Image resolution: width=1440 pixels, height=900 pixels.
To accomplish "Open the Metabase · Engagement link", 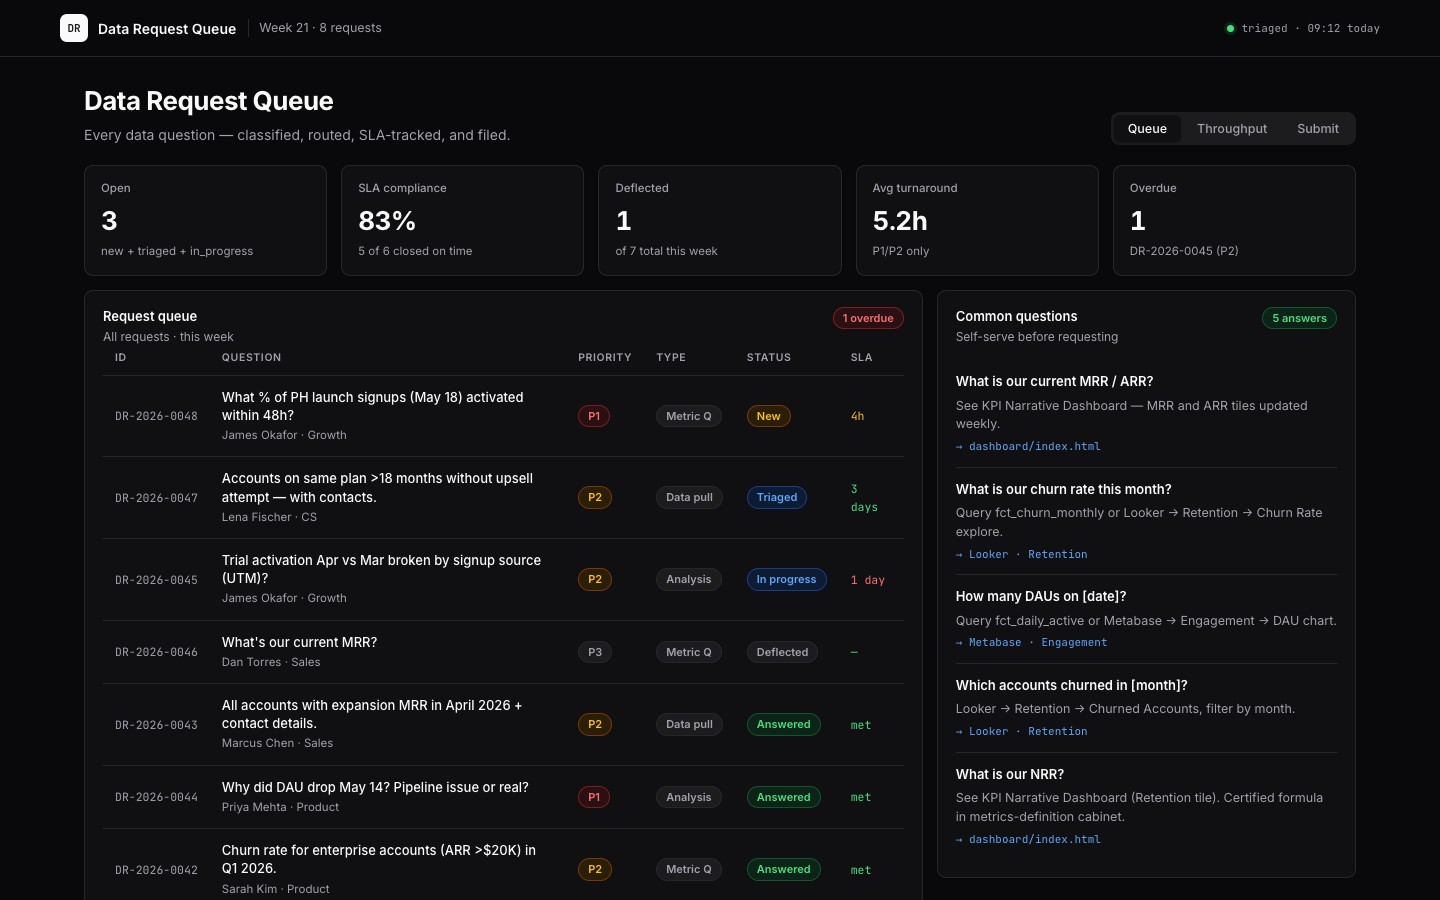I will tap(1031, 643).
